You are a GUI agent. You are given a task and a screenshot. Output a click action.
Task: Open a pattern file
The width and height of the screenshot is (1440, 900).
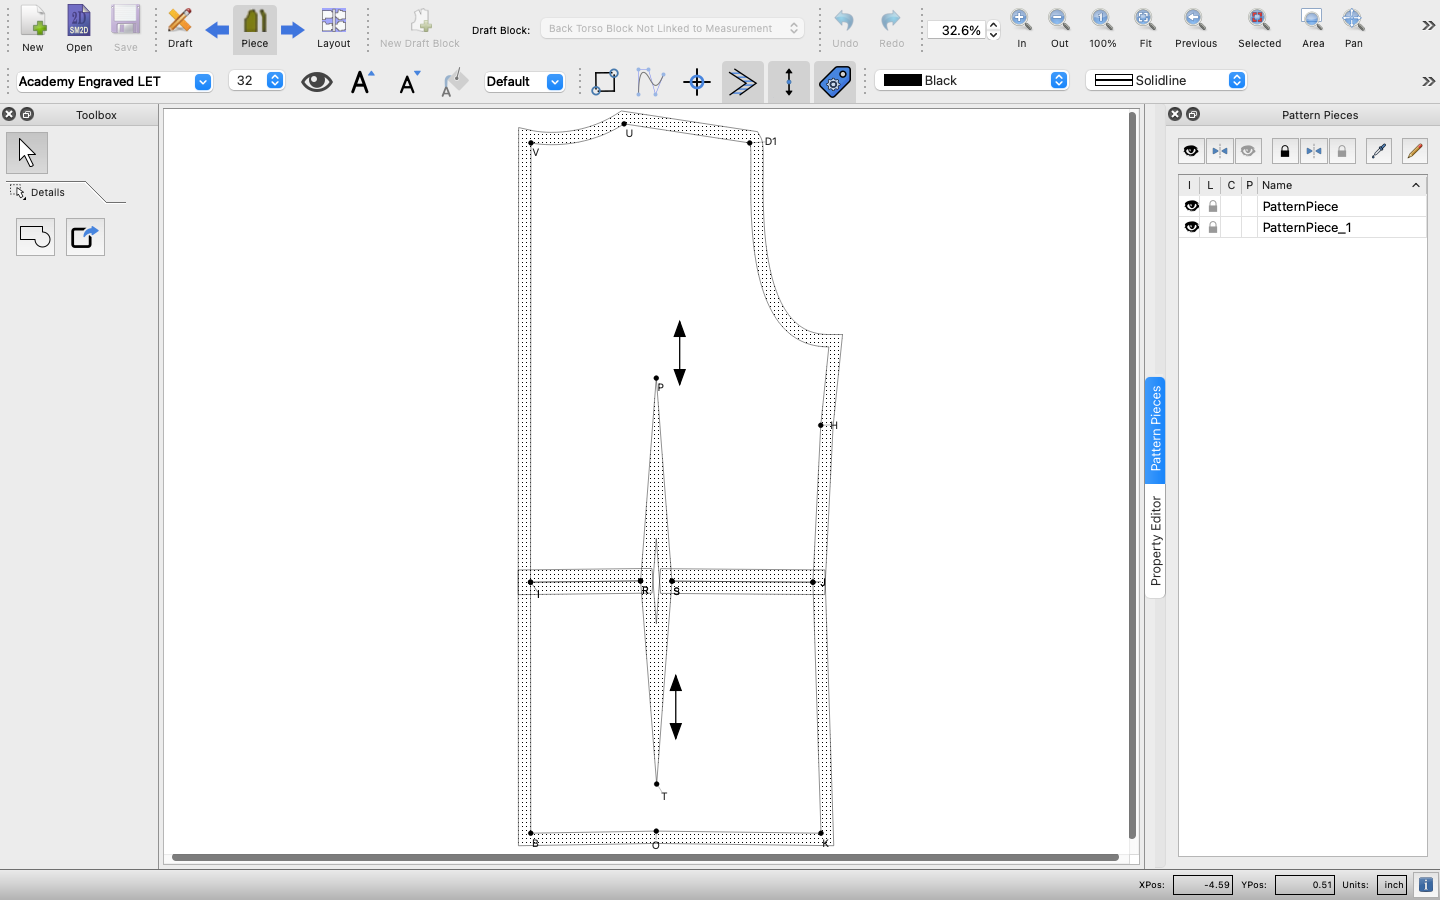[79, 29]
